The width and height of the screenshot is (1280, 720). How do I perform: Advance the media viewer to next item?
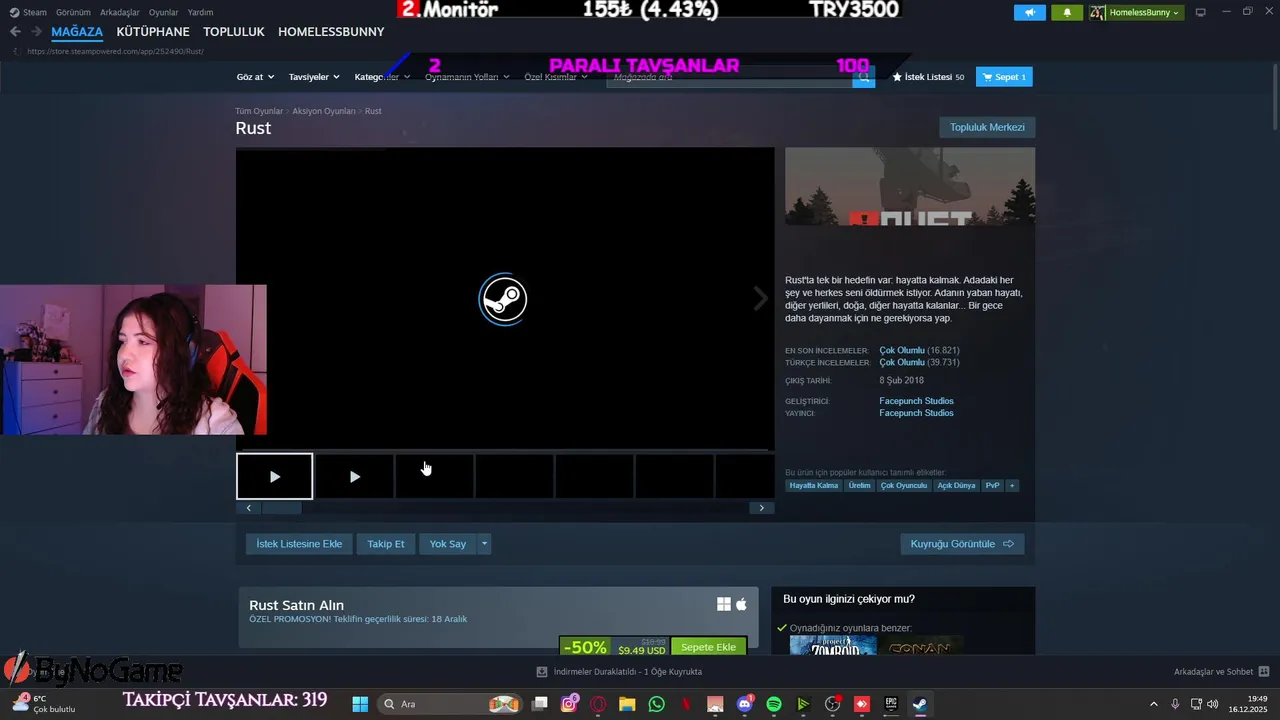coord(760,298)
